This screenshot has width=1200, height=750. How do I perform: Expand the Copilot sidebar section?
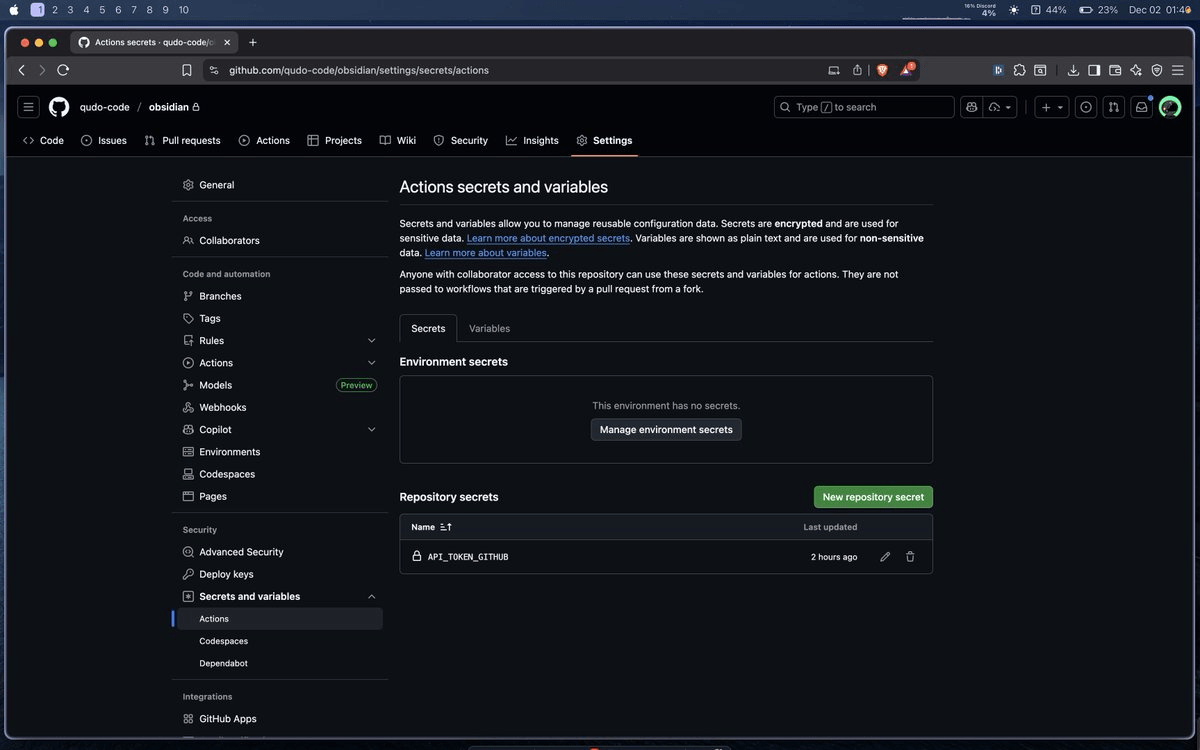tap(371, 430)
